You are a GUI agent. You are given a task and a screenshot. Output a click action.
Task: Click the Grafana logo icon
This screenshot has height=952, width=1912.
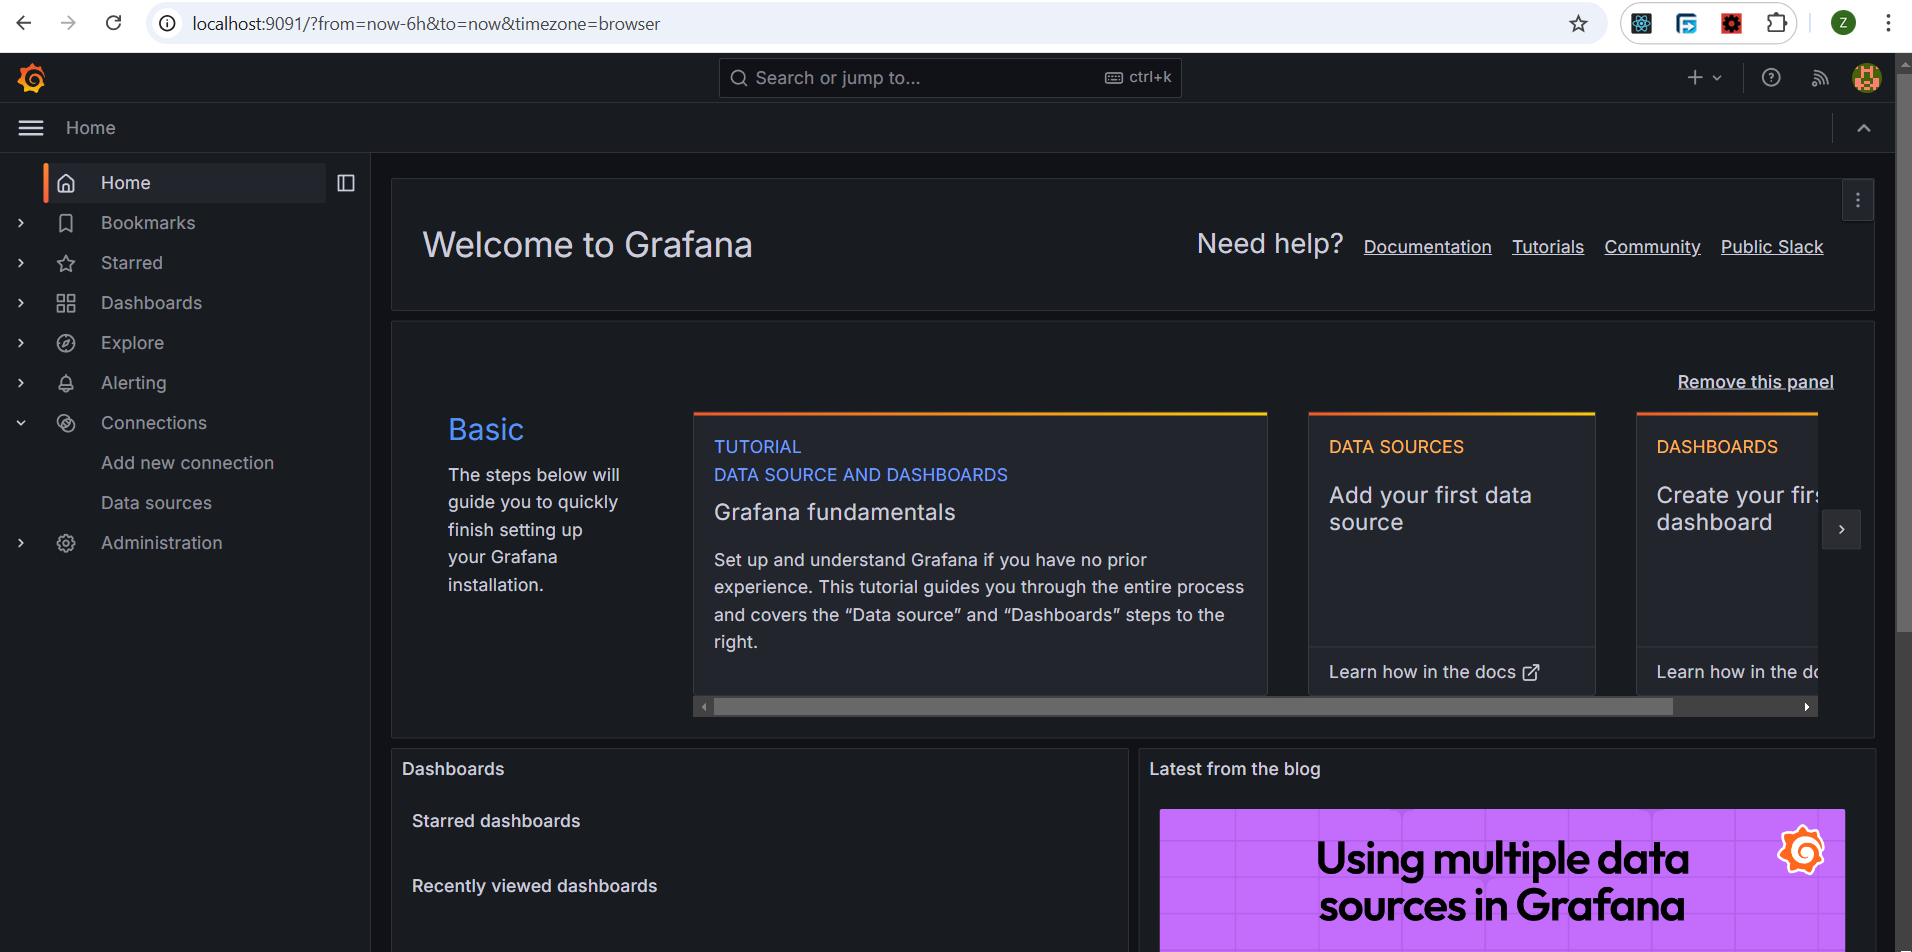tap(32, 78)
